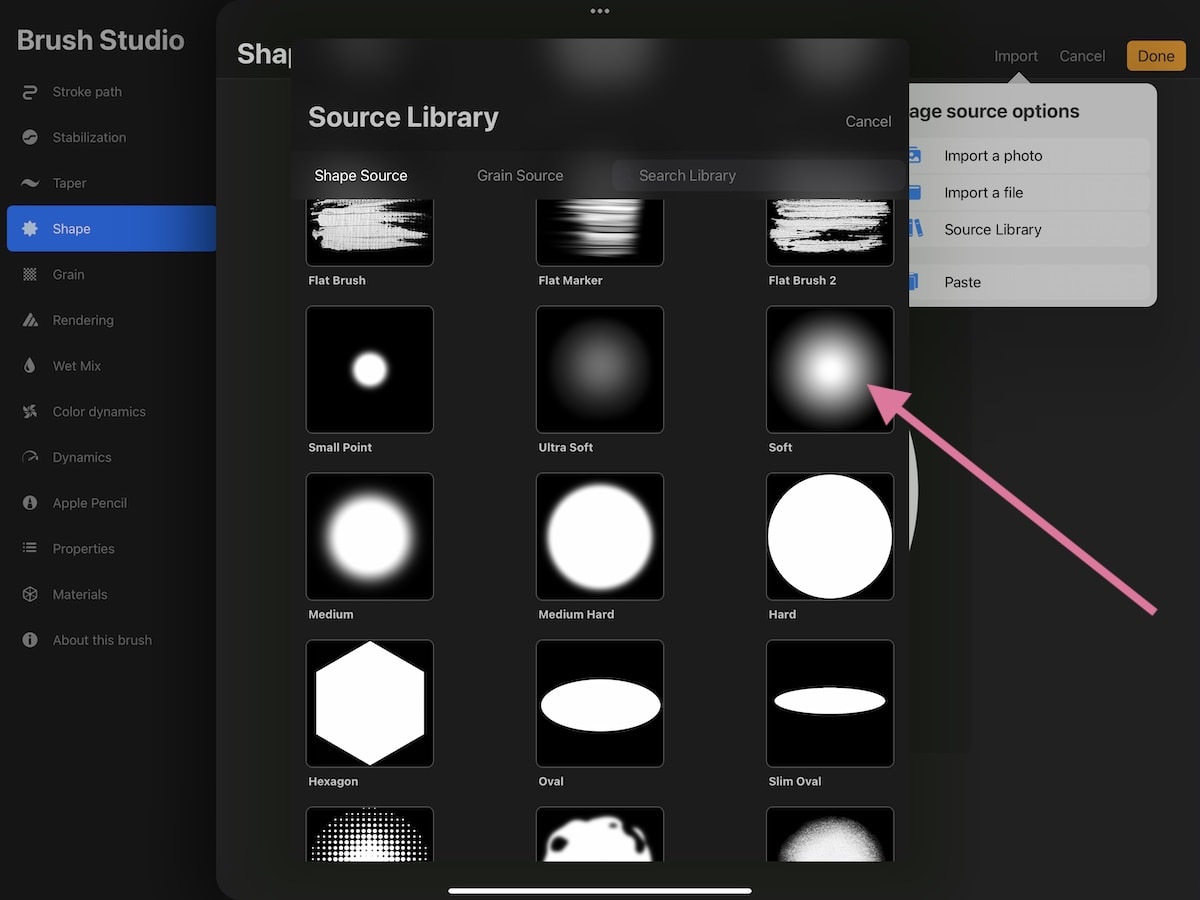Open the three-dot multitasking menu
Screen dimensions: 1200x900
coord(600,11)
